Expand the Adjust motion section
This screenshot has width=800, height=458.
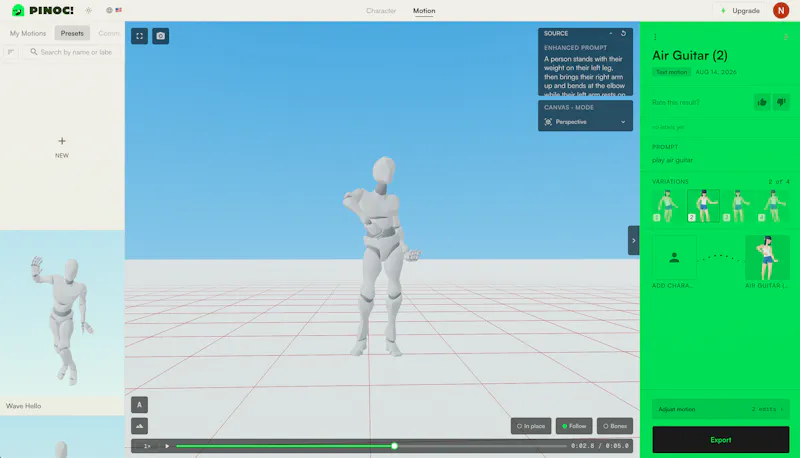pyautogui.click(x=720, y=409)
